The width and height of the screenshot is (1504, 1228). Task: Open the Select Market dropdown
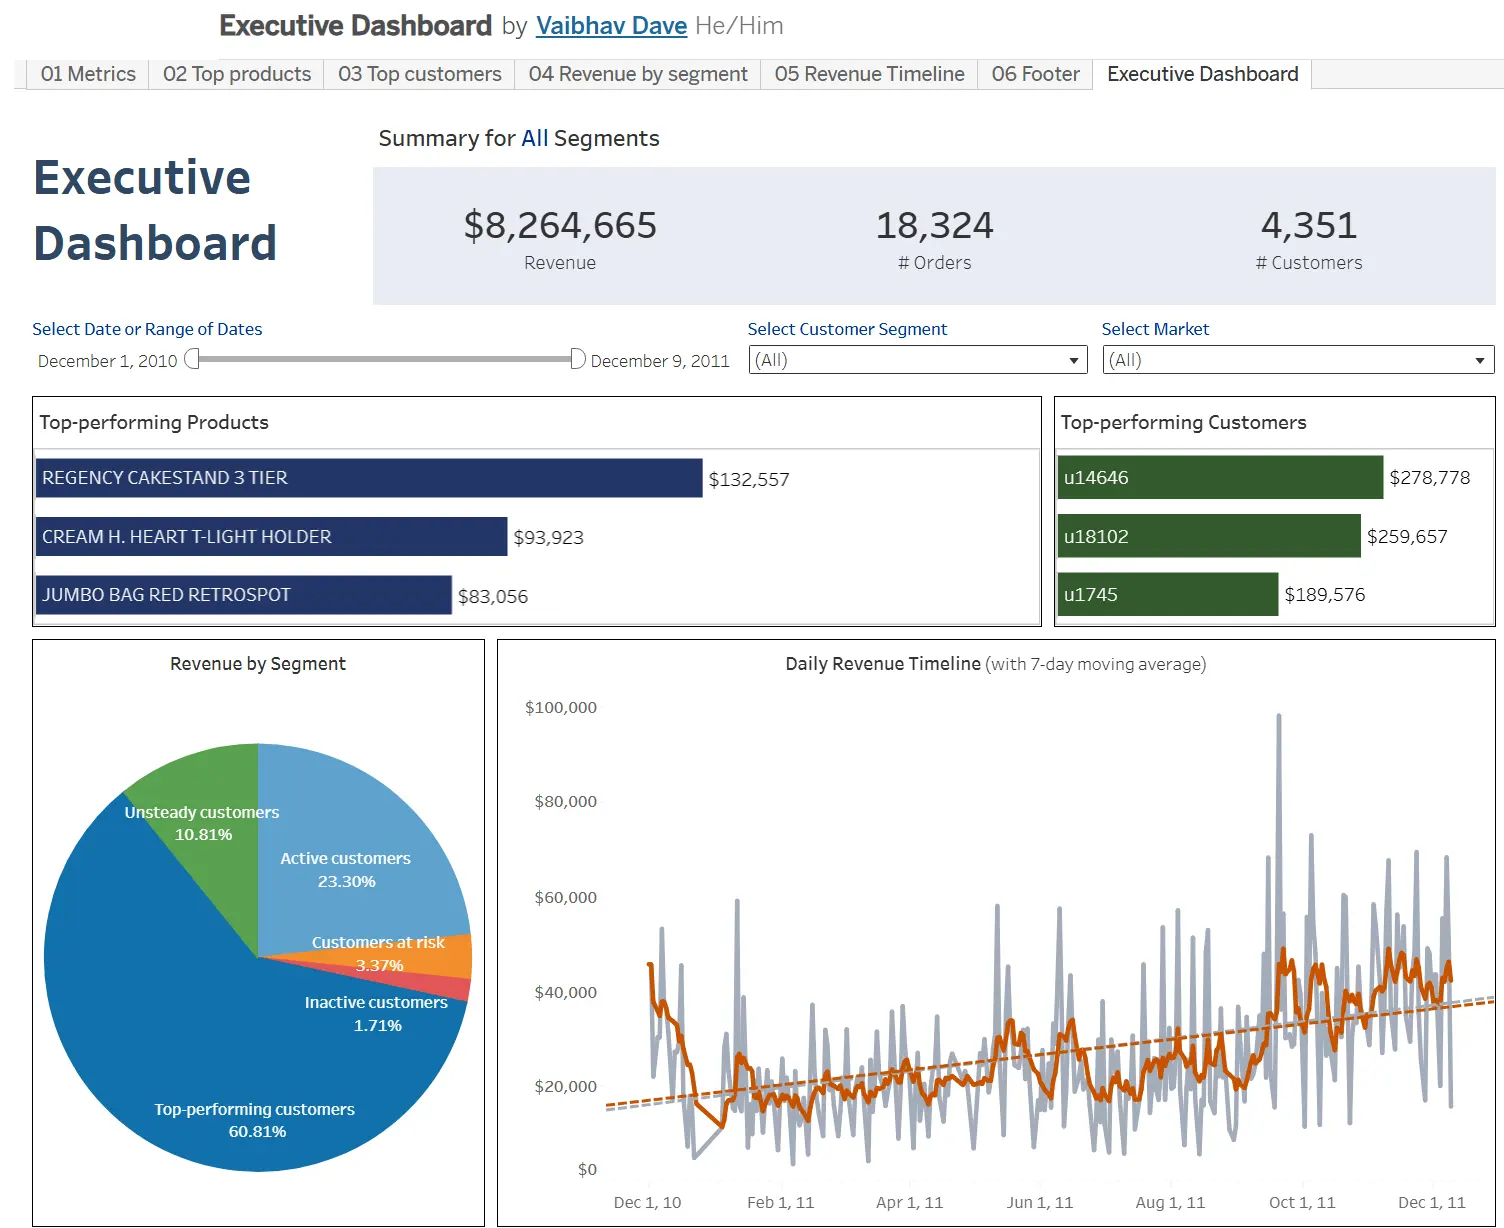point(1298,360)
